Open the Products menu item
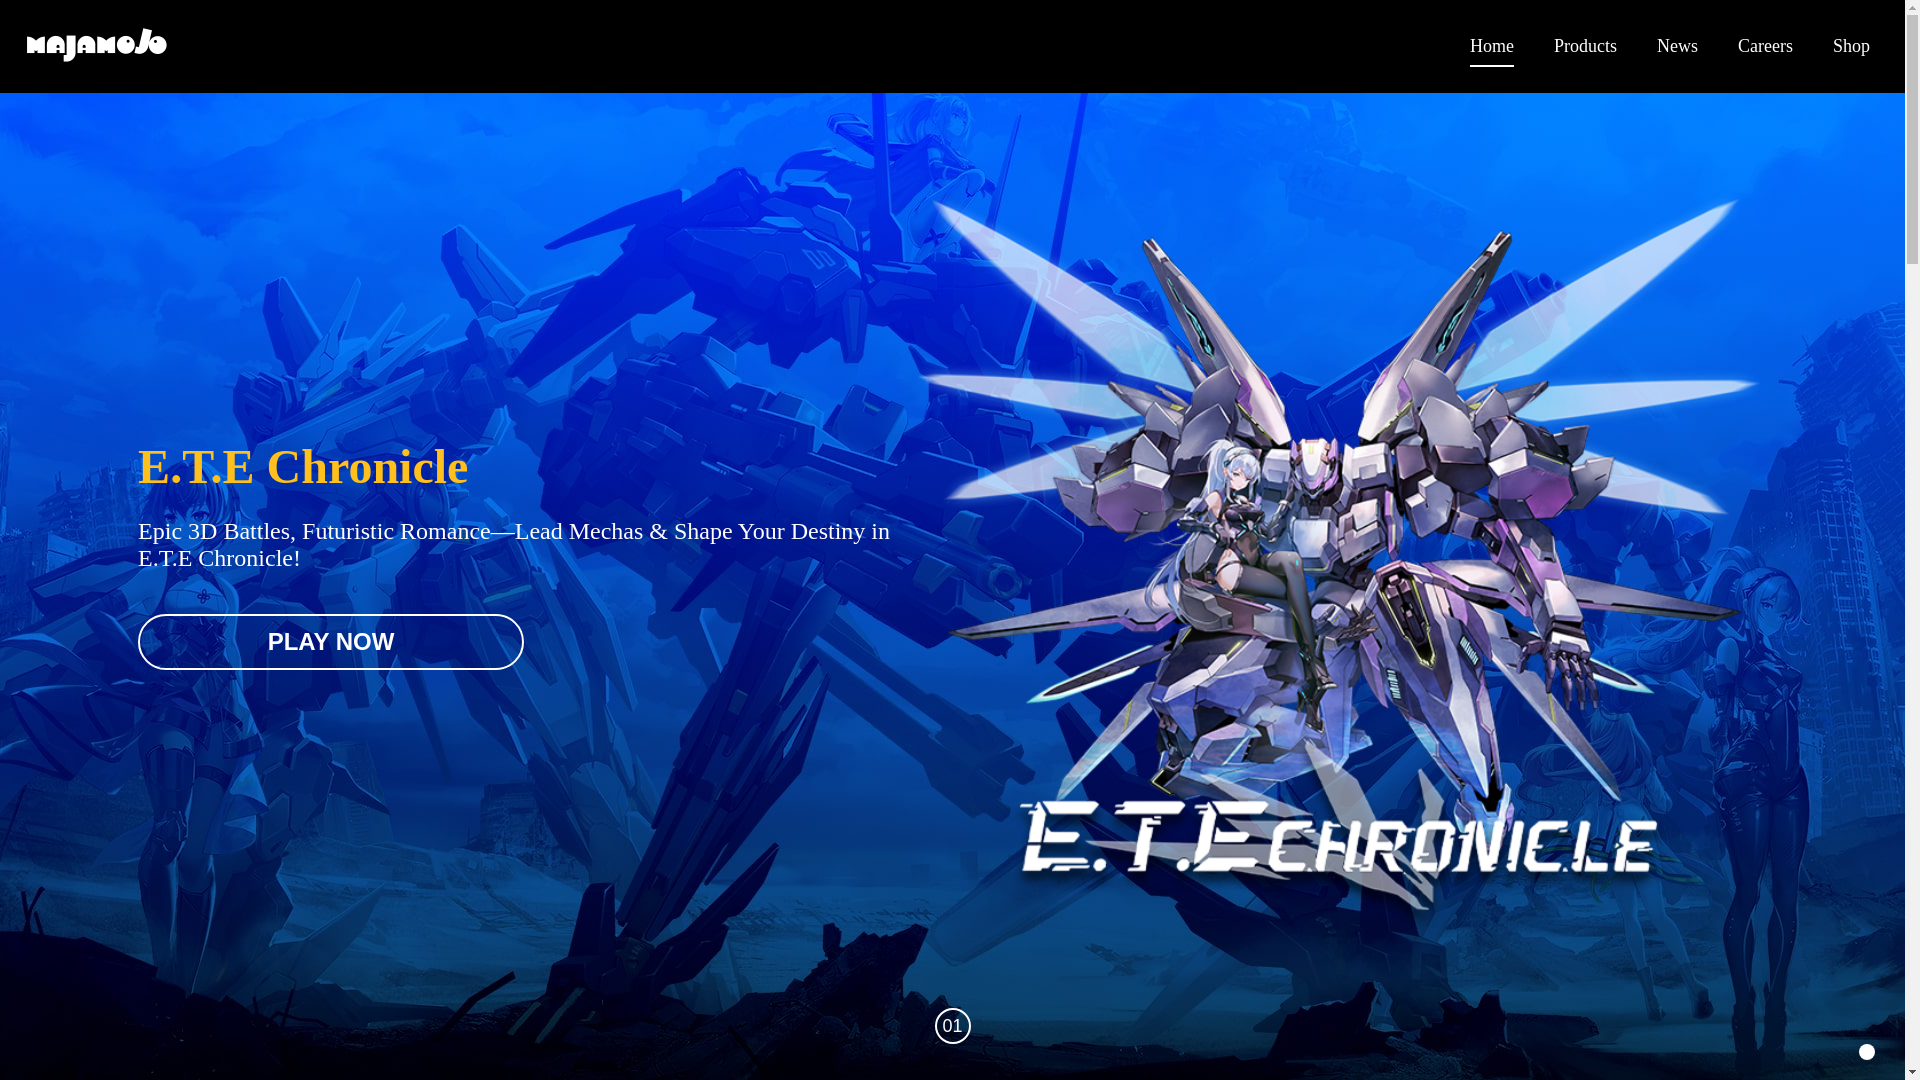The width and height of the screenshot is (1920, 1080). click(x=1585, y=46)
